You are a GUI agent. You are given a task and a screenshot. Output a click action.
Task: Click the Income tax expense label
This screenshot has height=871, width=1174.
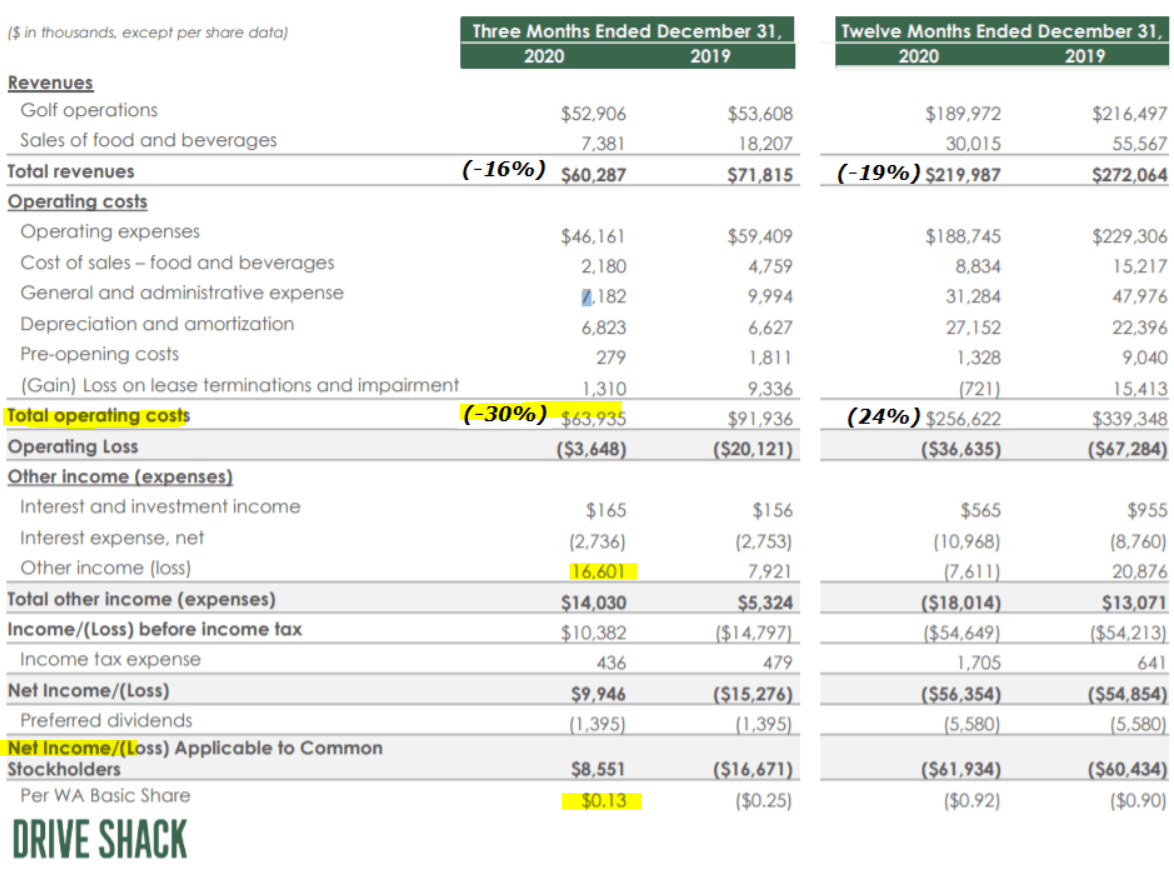point(111,660)
